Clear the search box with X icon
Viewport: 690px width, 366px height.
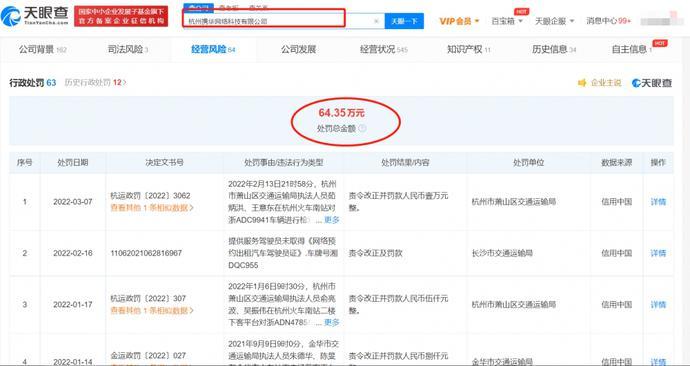(x=376, y=21)
